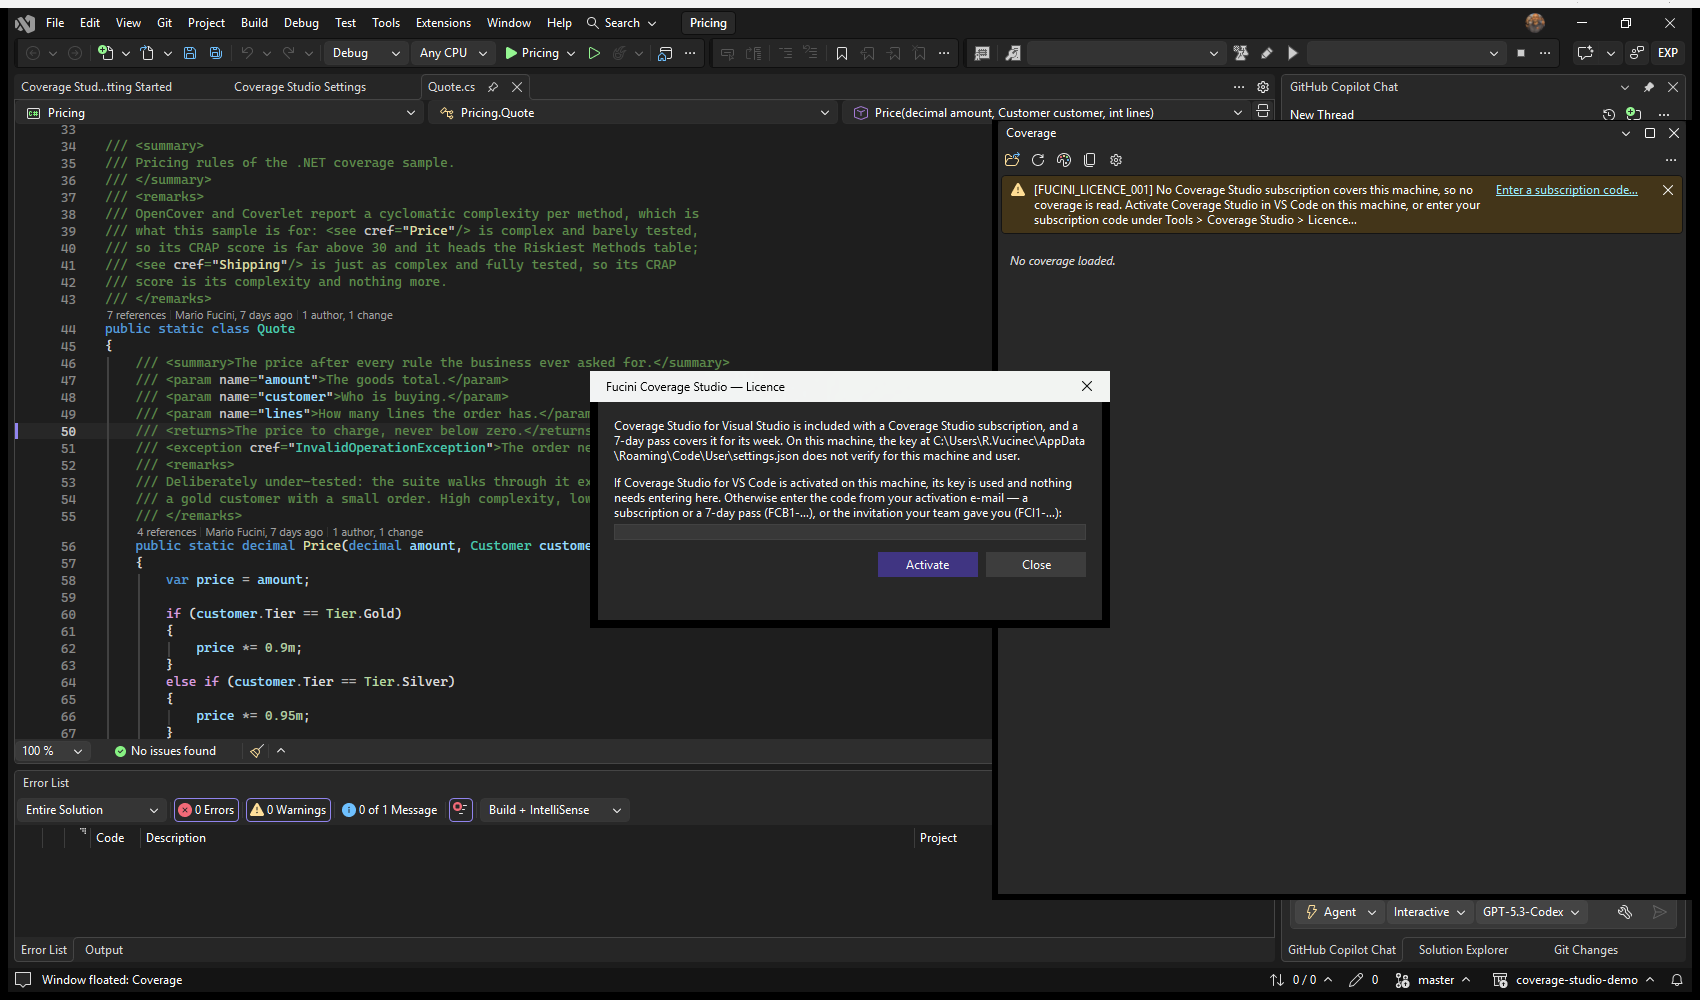Open the Any CPU platform dropdown
Screen dimensions: 1700x1000
click(453, 53)
